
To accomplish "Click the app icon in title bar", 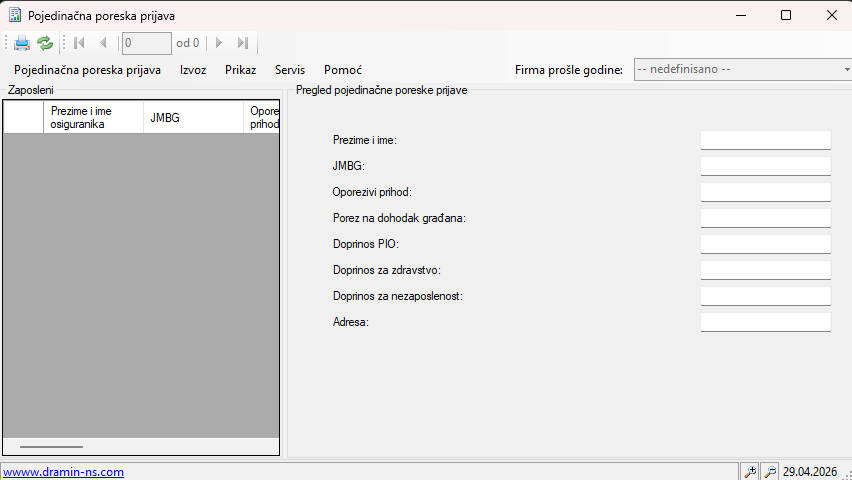I will [x=15, y=15].
